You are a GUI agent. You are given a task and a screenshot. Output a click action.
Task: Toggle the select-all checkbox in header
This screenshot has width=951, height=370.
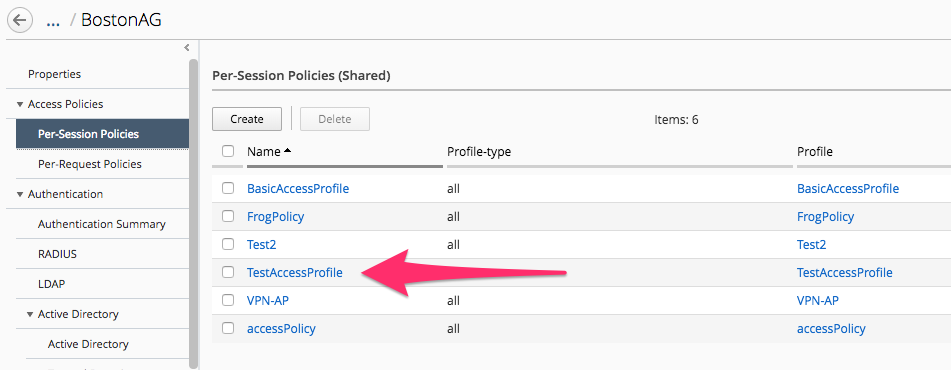click(228, 151)
